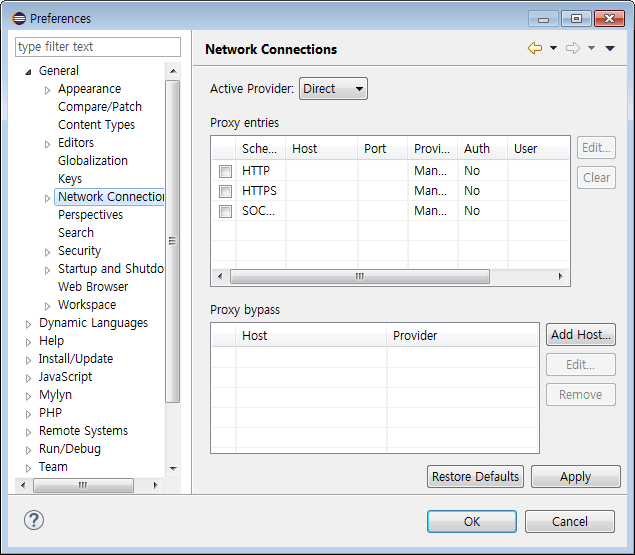Enable the HTTP proxy entry checkbox
This screenshot has width=635, height=555.
226,171
